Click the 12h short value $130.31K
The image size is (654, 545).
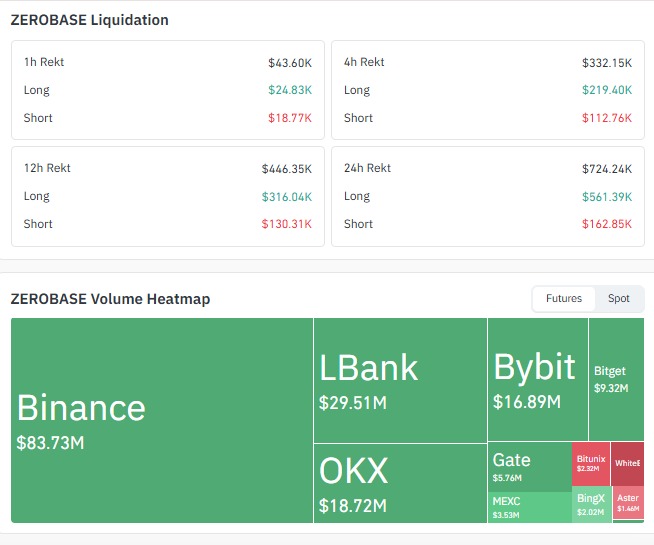pyautogui.click(x=287, y=224)
